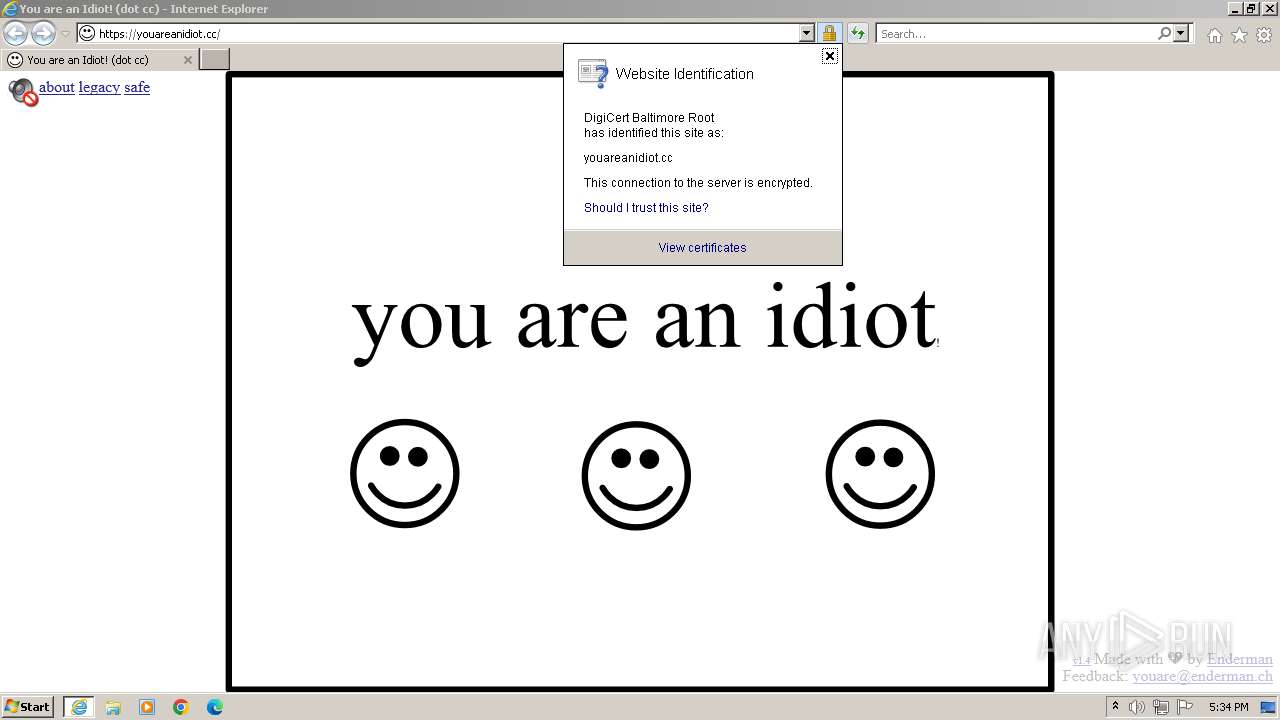Click the network tray icon
1280x720 pixels.
(x=1161, y=707)
